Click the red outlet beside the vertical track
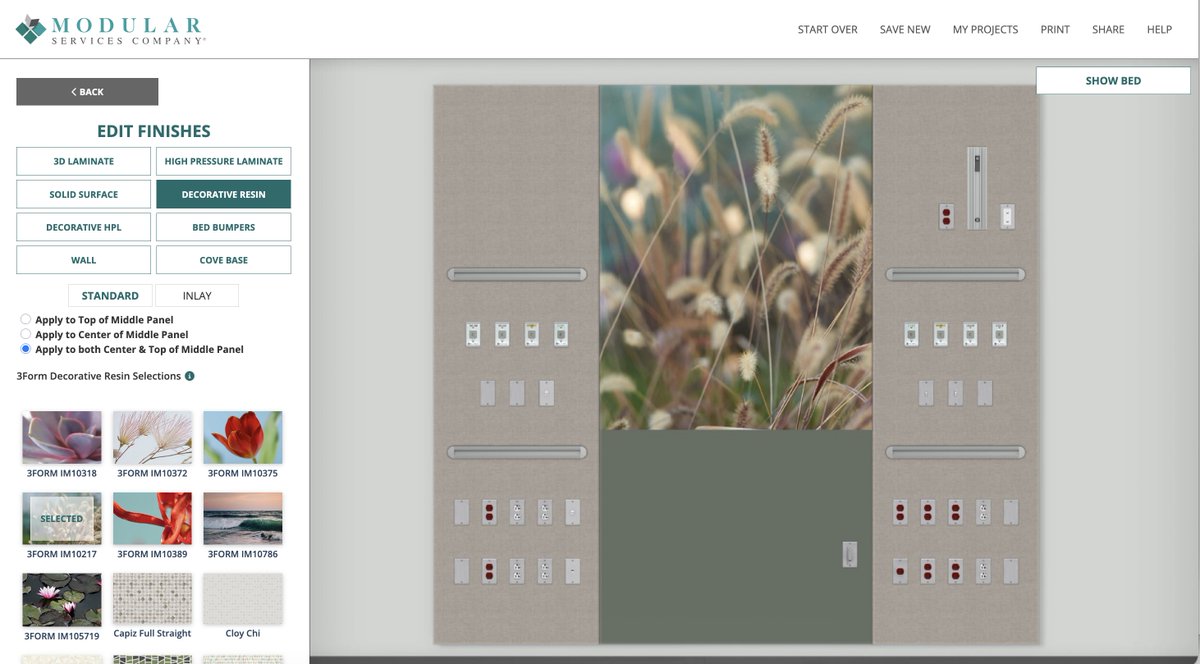Viewport: 1200px width, 664px height. pos(946,216)
